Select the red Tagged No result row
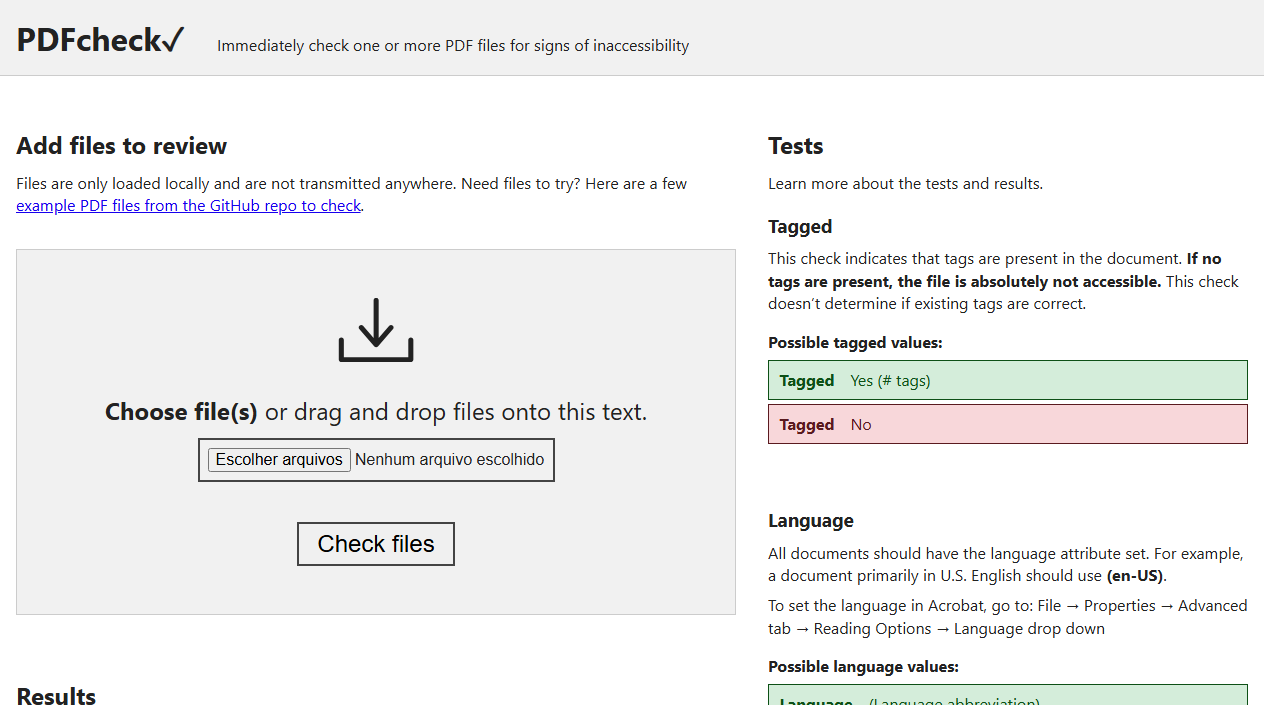 pos(1007,424)
